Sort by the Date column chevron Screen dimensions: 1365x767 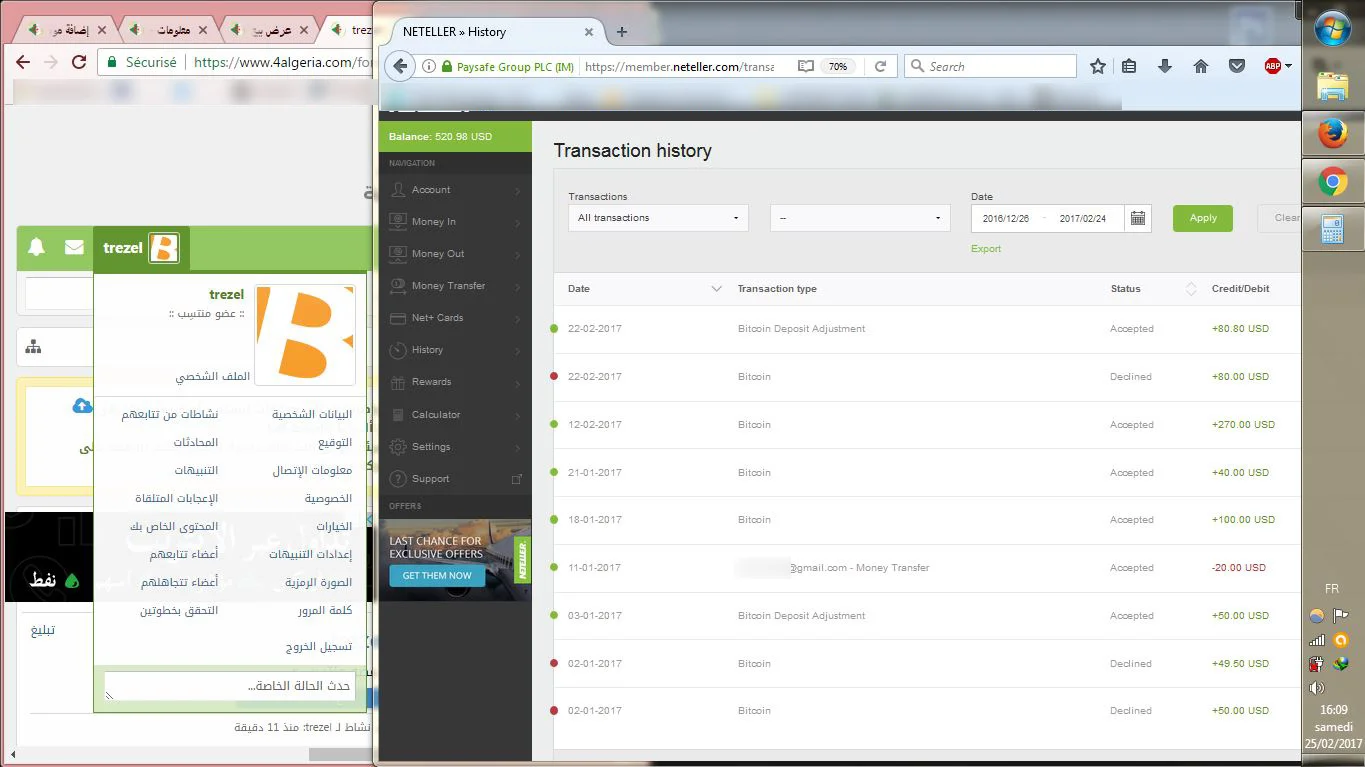[716, 289]
